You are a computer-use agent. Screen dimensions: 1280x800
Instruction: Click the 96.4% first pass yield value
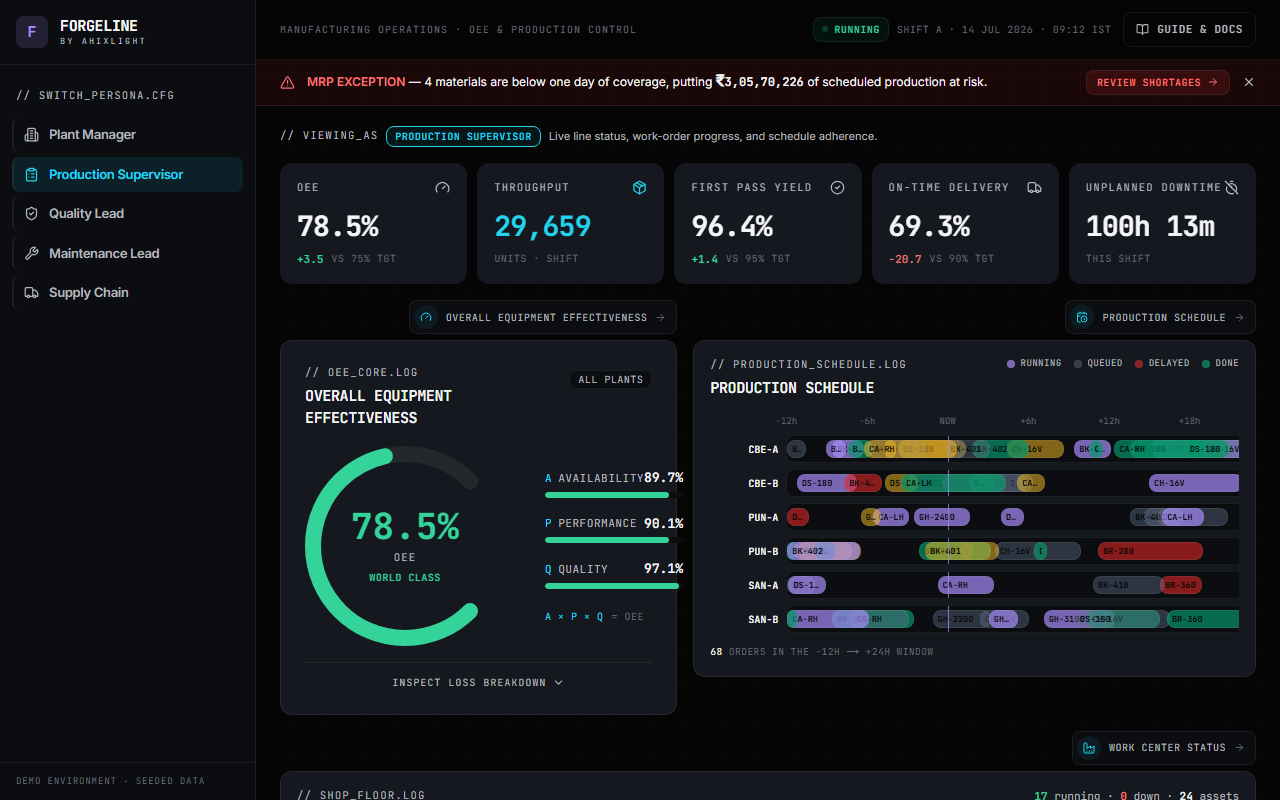tap(732, 227)
